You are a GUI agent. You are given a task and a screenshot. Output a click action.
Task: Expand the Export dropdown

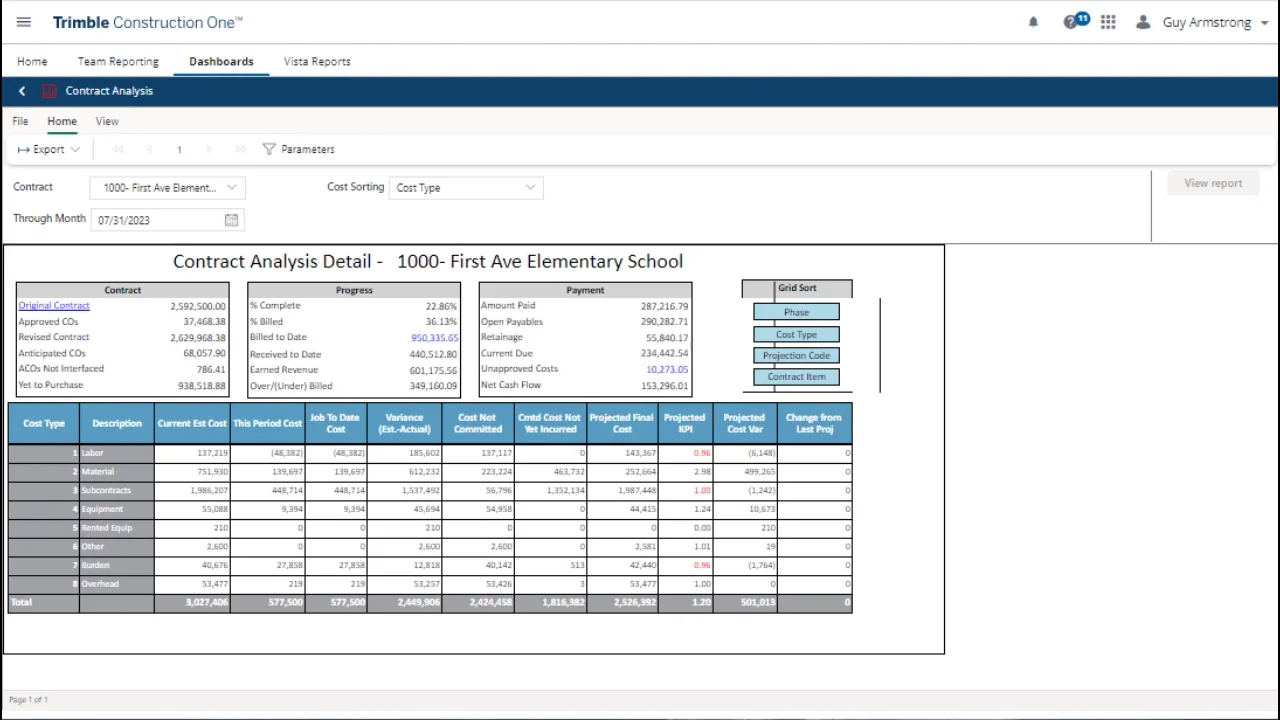pos(49,149)
